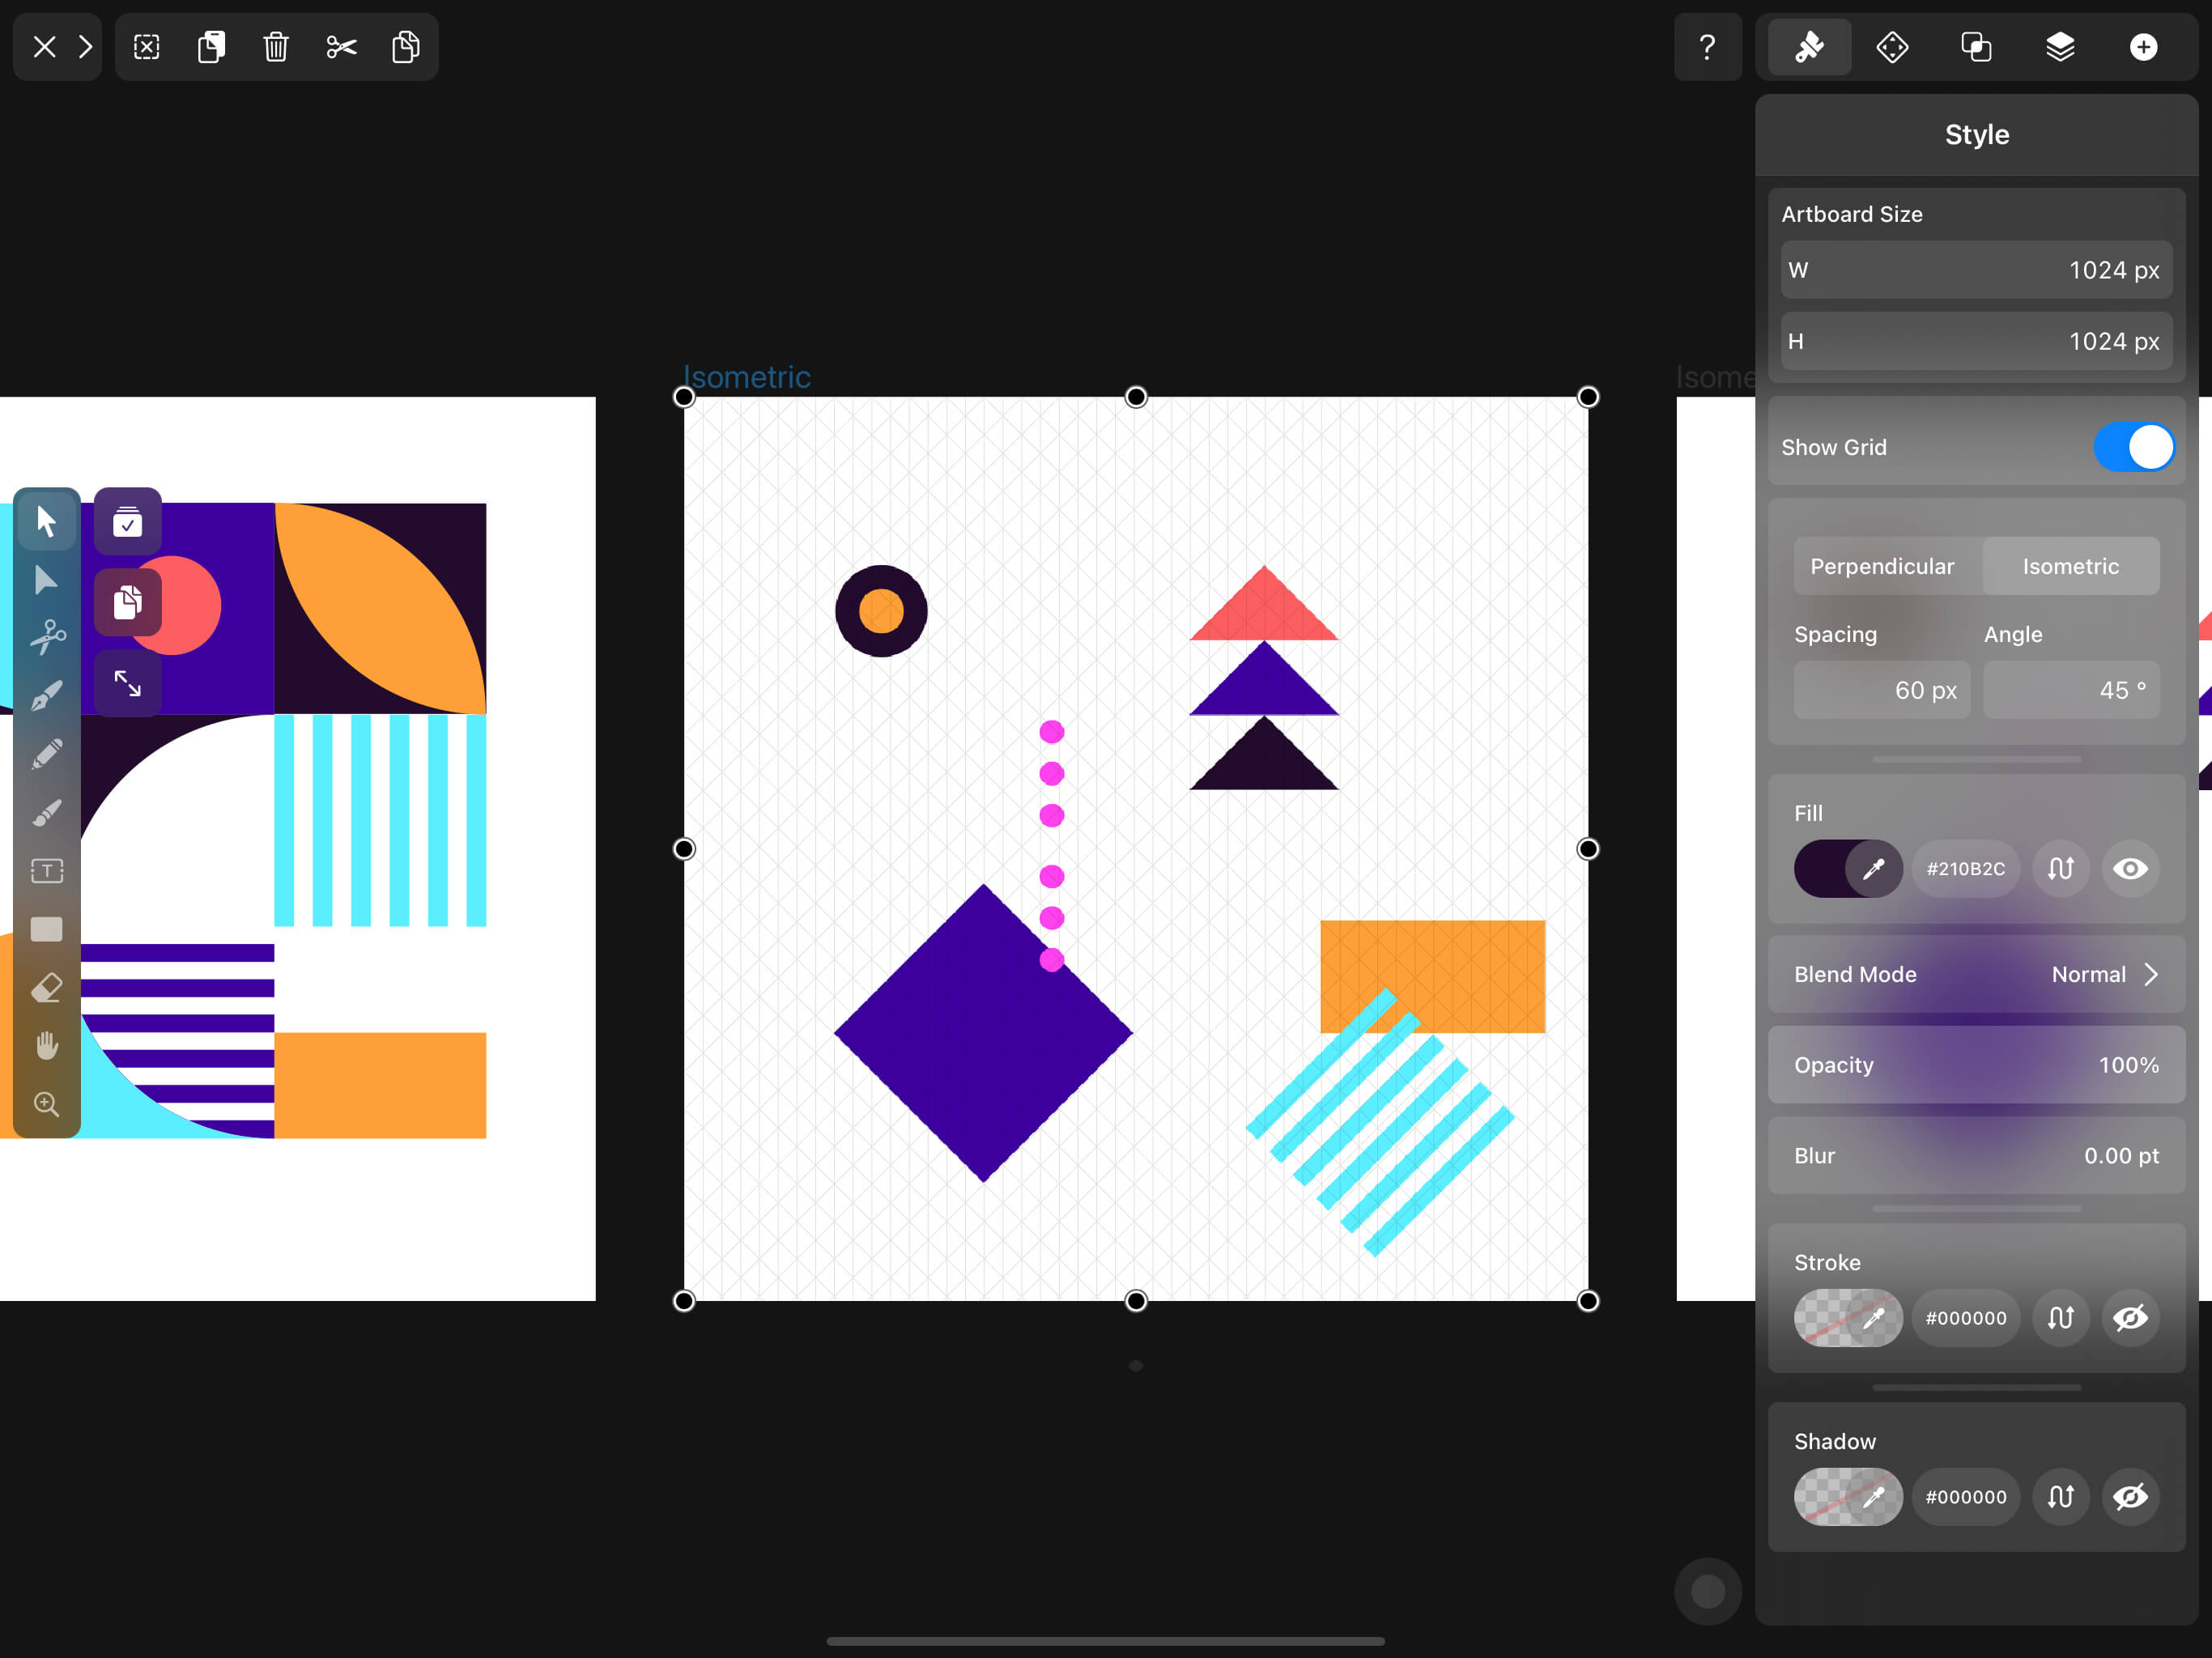This screenshot has height=1658, width=2212.
Task: Delete selection with the trash icon
Action: click(276, 47)
